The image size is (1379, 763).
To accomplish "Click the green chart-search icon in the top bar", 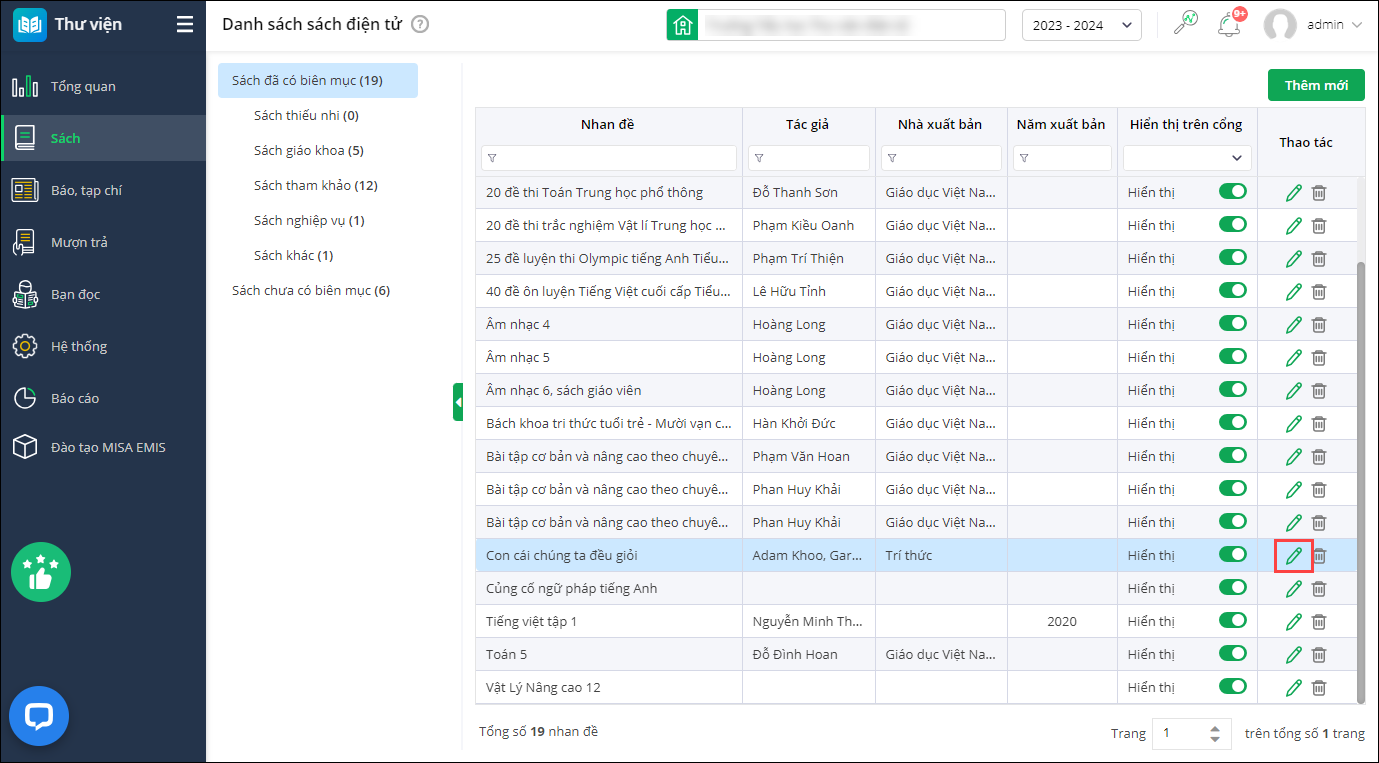I will pyautogui.click(x=1186, y=24).
